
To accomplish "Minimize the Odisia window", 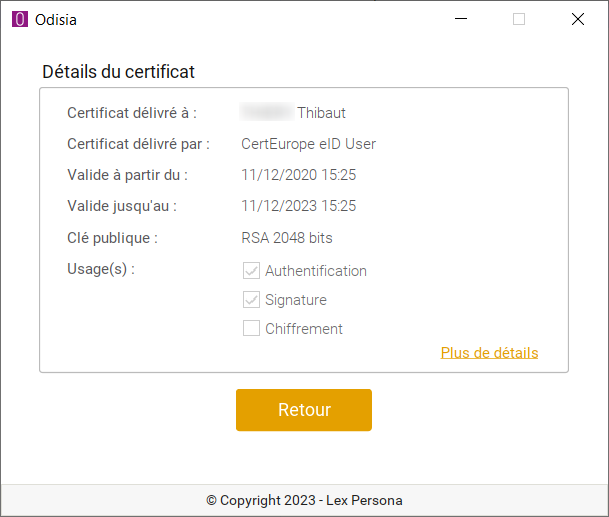I will click(x=461, y=19).
